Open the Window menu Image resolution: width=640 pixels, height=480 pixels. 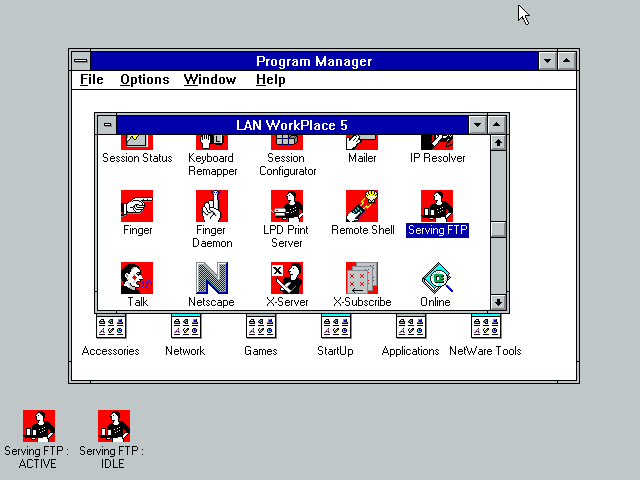210,80
